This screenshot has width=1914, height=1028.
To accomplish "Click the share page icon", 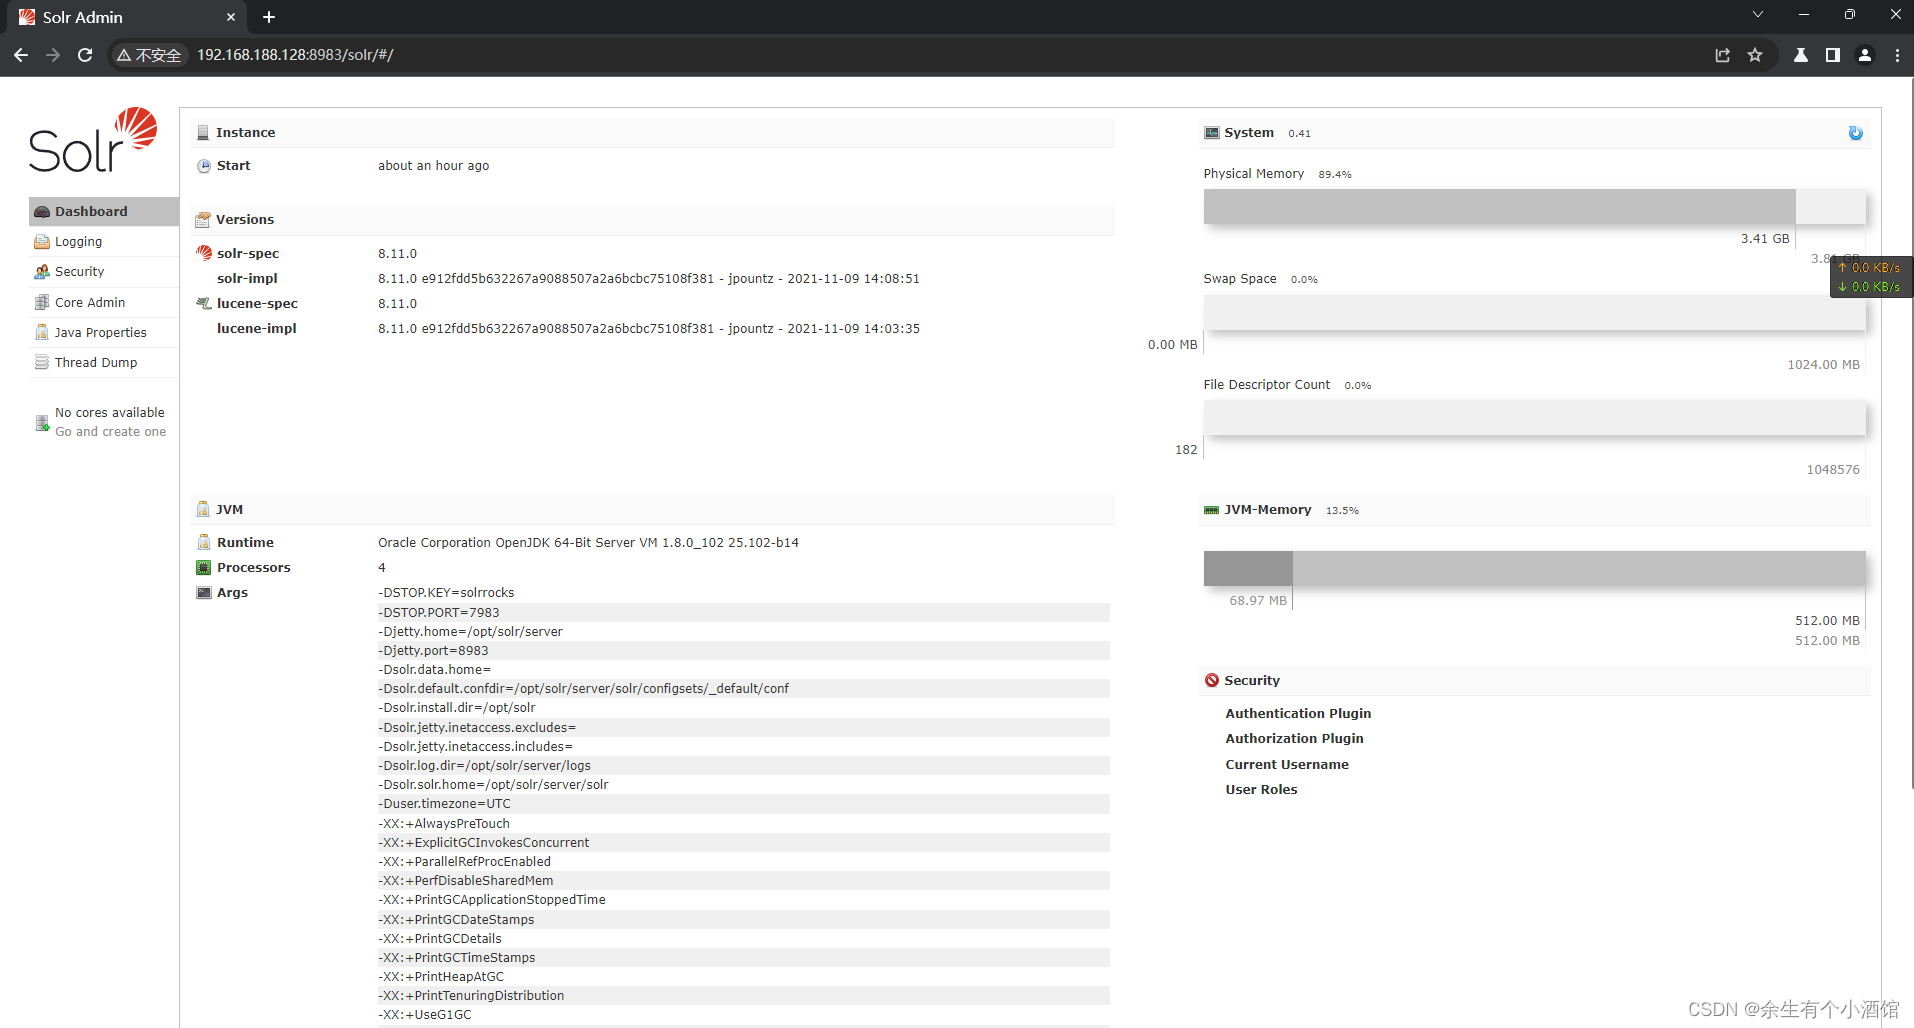I will [1722, 55].
